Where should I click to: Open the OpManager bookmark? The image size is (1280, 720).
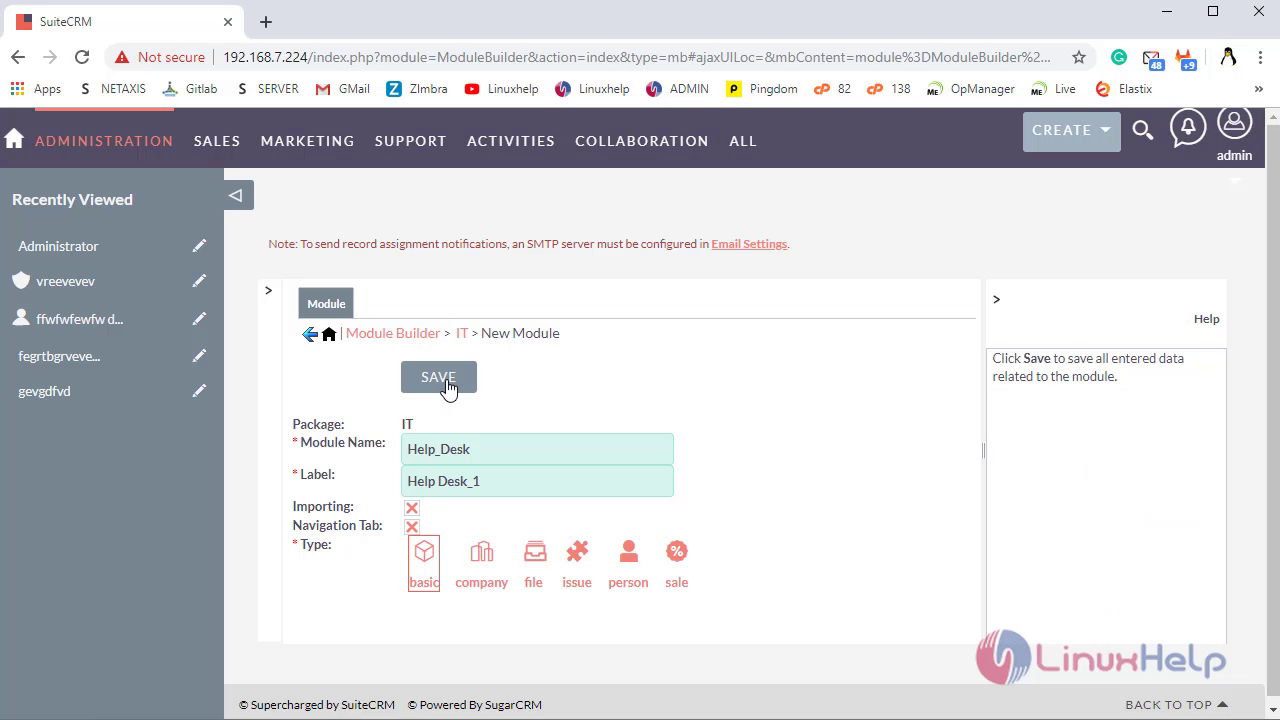tap(970, 89)
